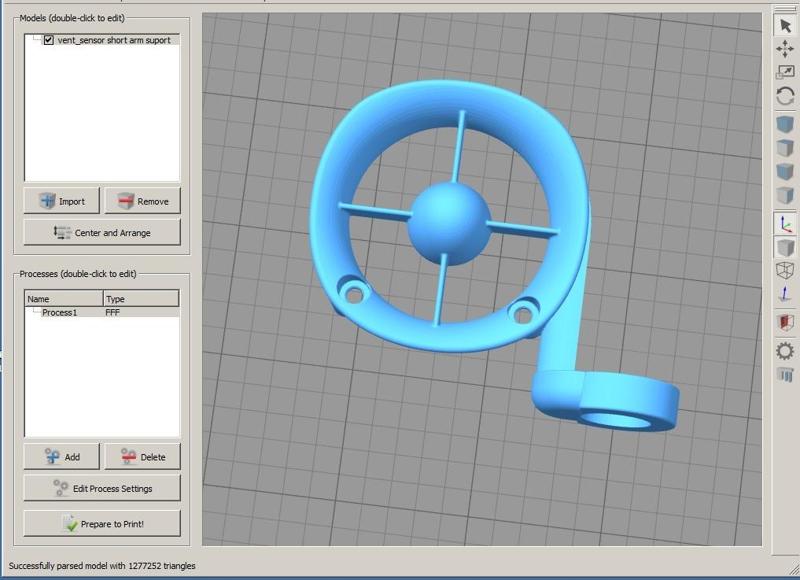Click Prepare to Print!
This screenshot has height=580, width=800.
pos(102,523)
